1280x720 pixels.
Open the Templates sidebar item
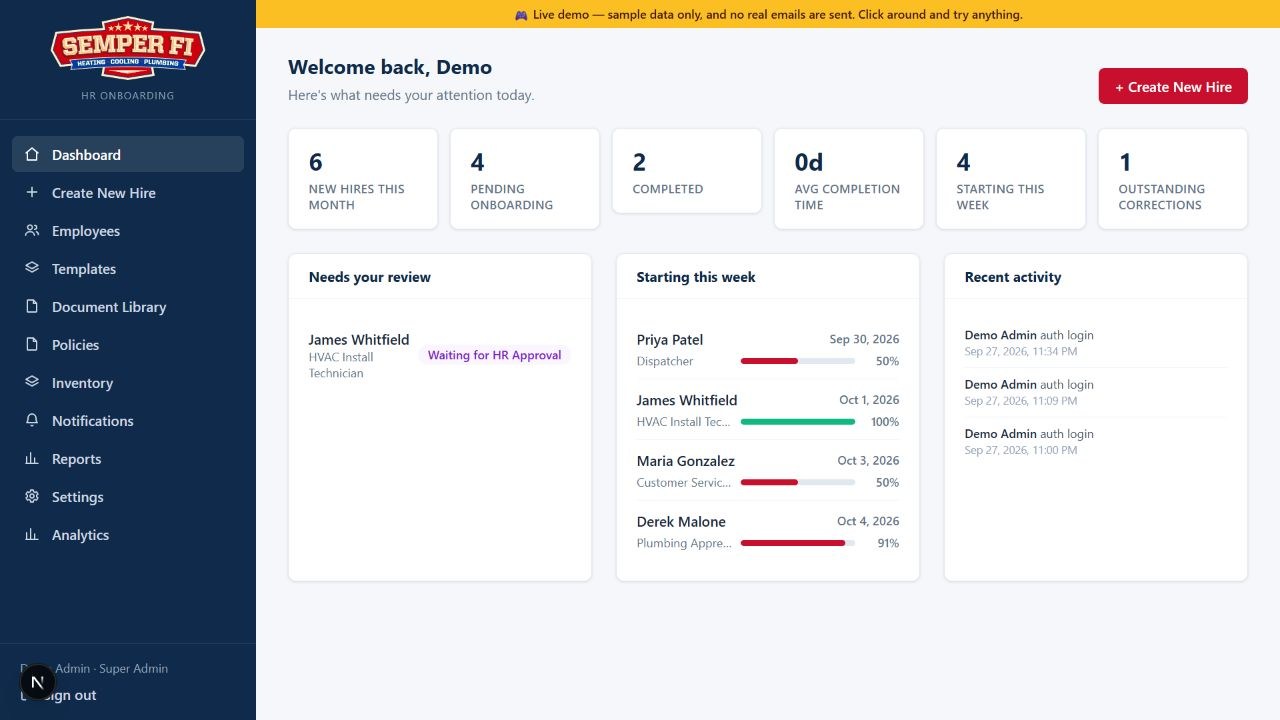(128, 269)
